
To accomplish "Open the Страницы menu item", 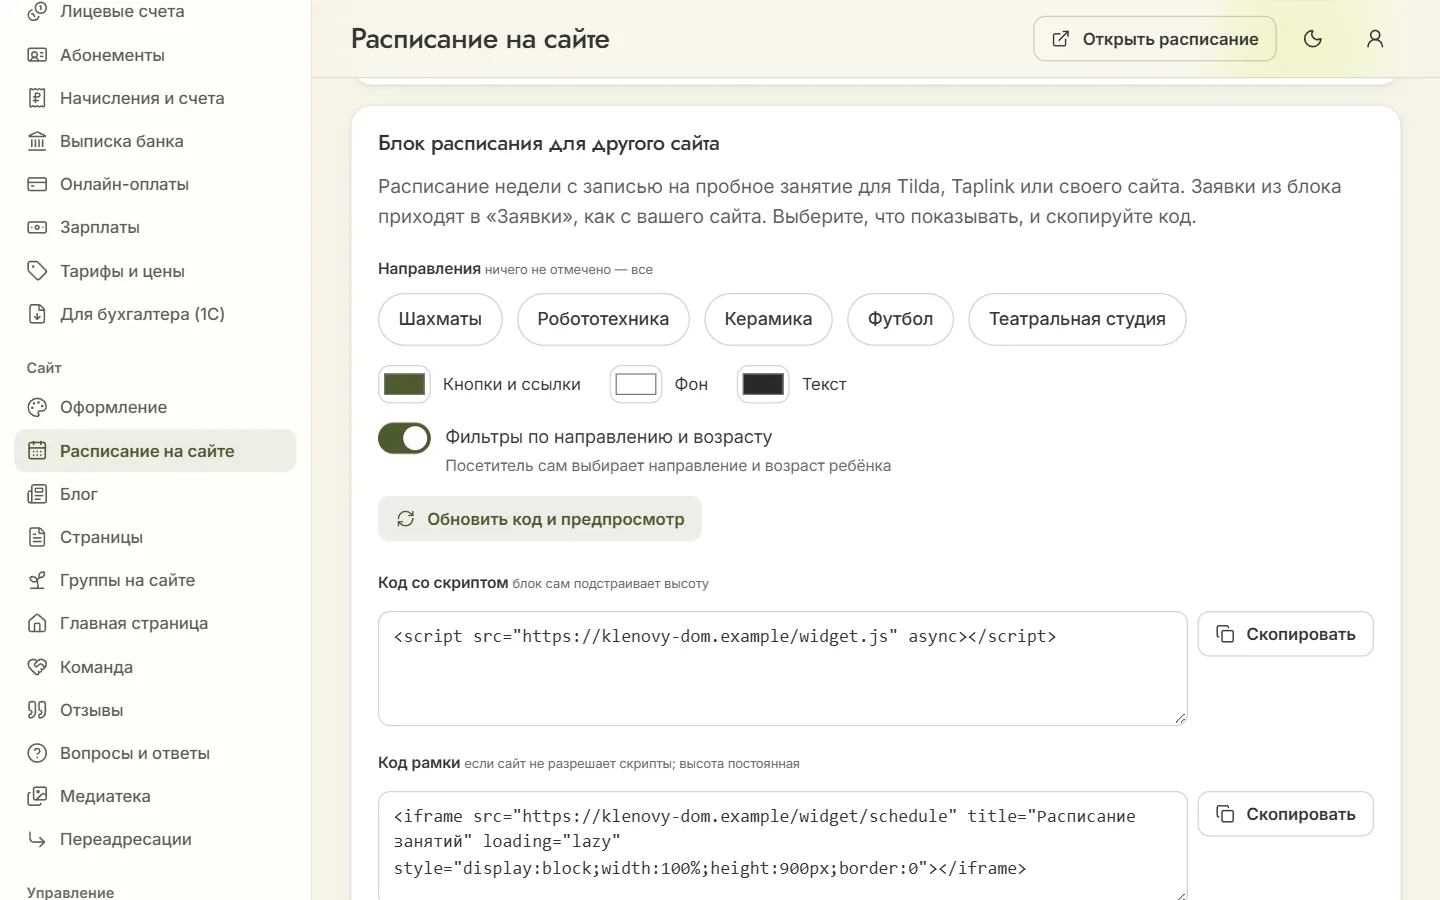I will (155, 537).
